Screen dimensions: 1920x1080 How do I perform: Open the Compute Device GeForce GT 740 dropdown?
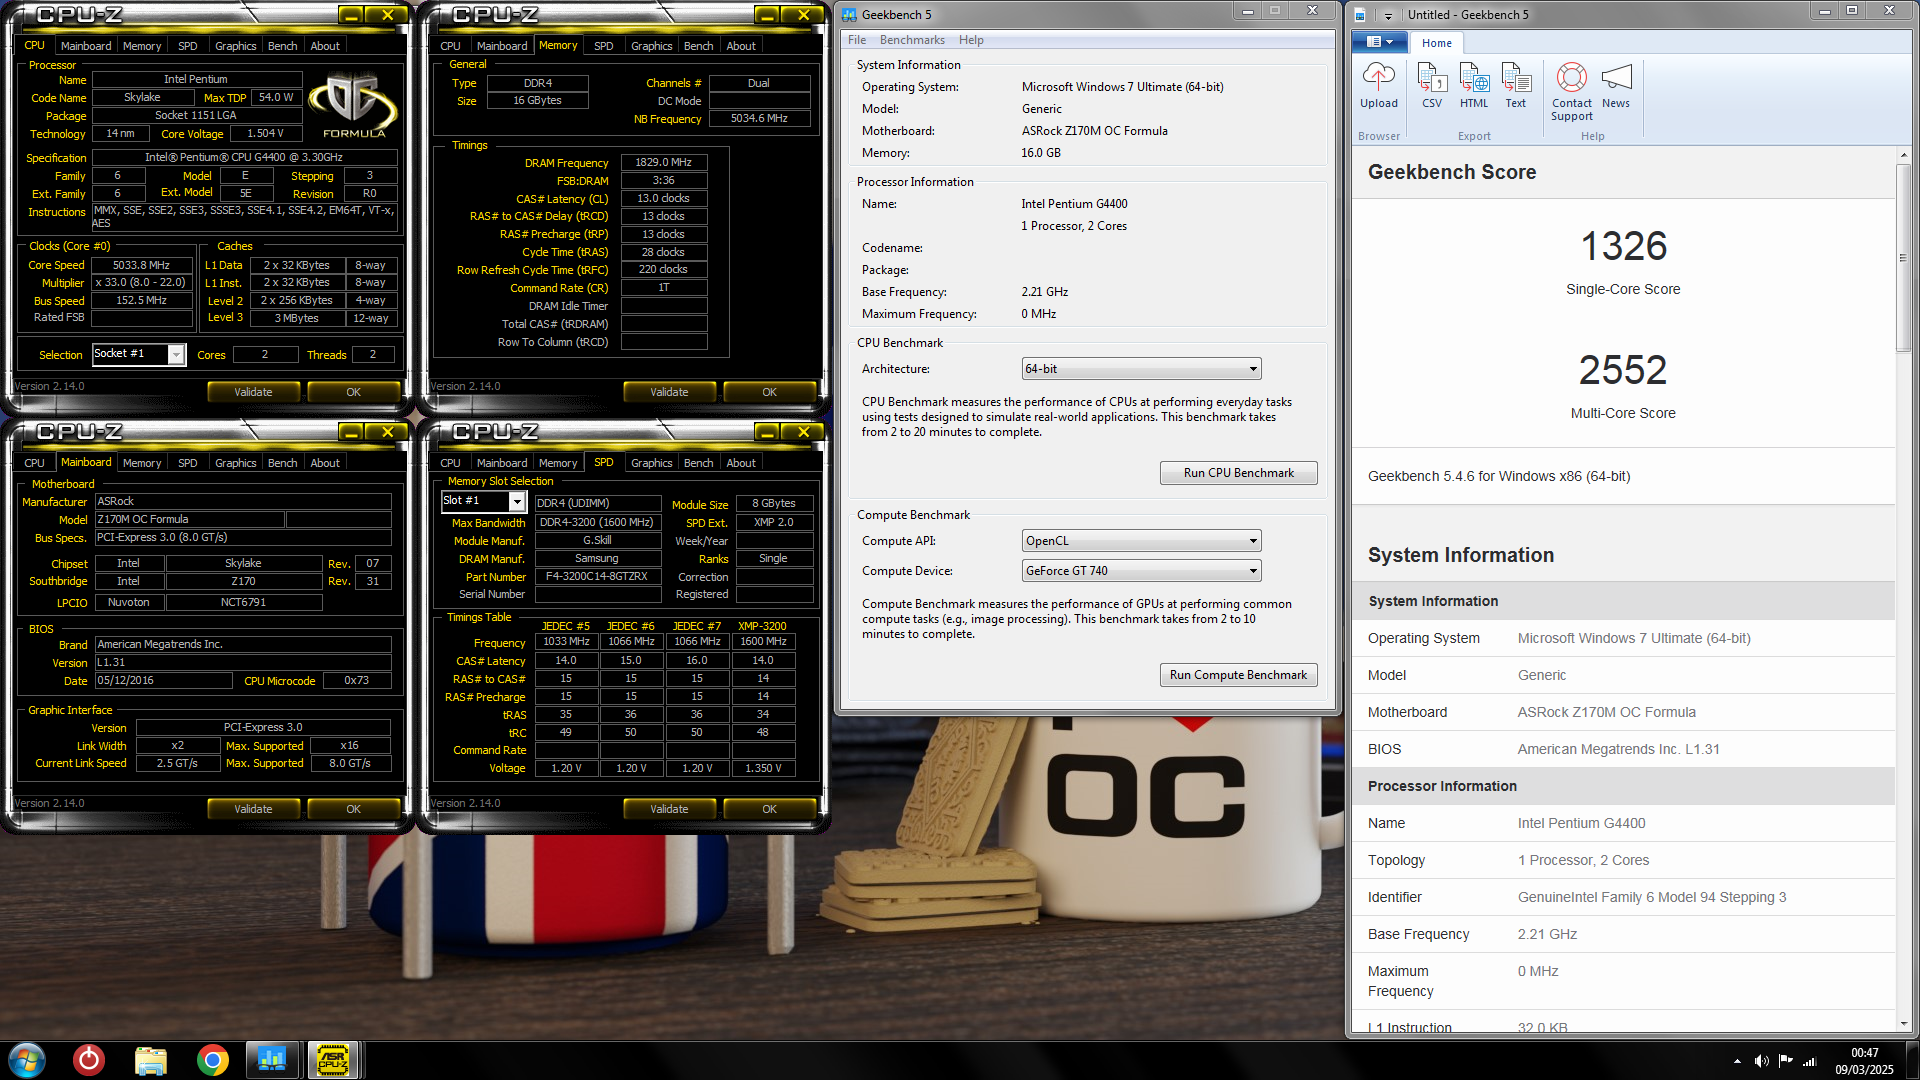[x=1141, y=571]
